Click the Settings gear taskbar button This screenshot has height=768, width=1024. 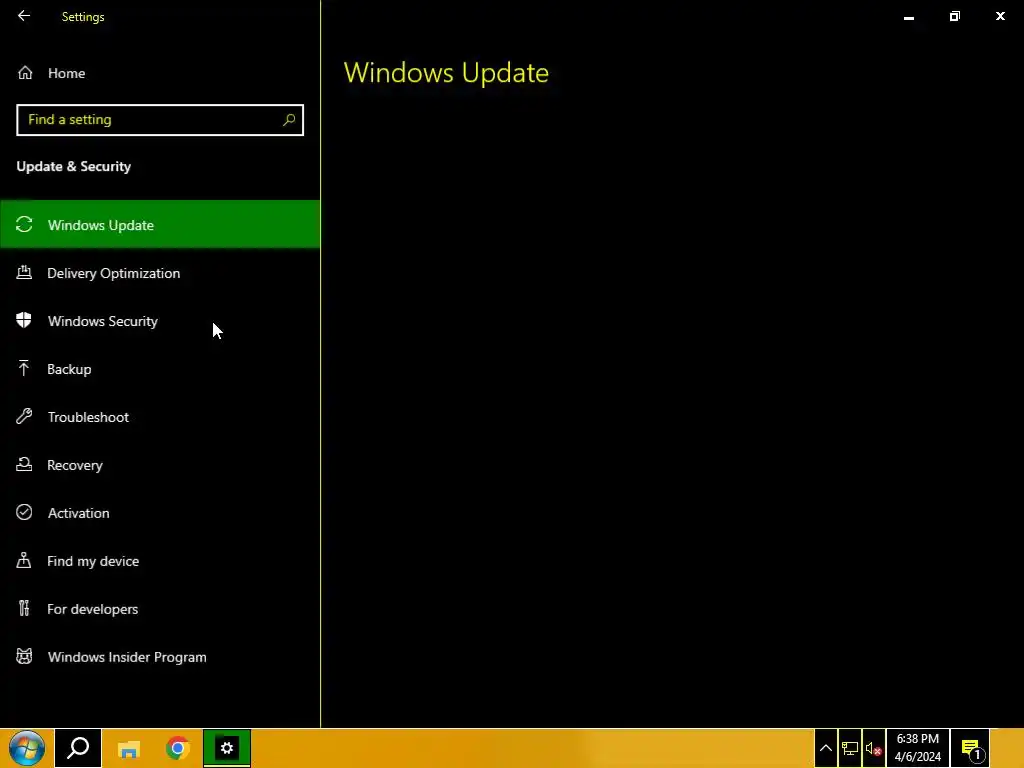pos(227,748)
